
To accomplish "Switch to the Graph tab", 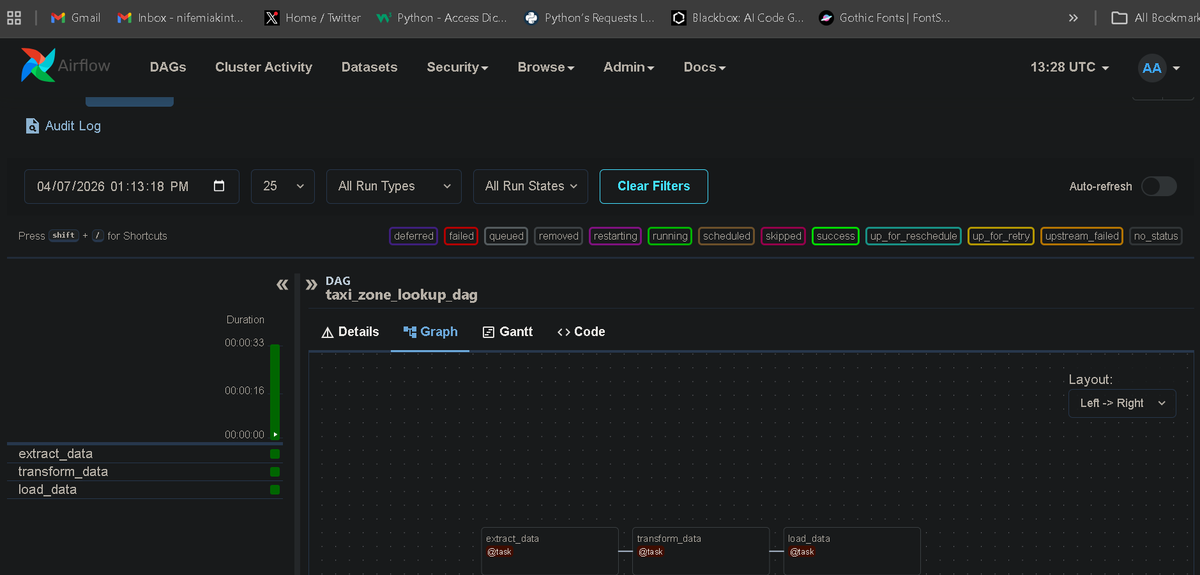I will 430,331.
